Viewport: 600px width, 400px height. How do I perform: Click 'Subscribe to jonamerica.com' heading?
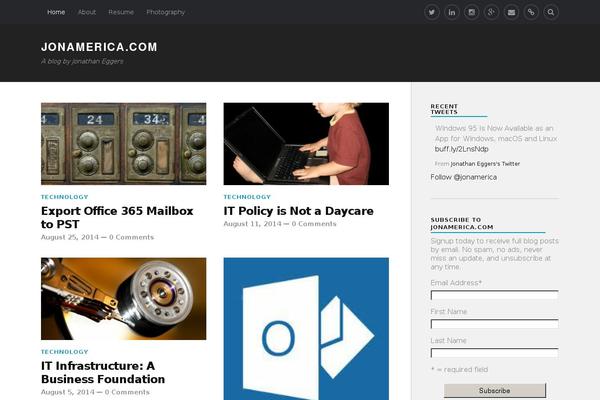tap(462, 223)
